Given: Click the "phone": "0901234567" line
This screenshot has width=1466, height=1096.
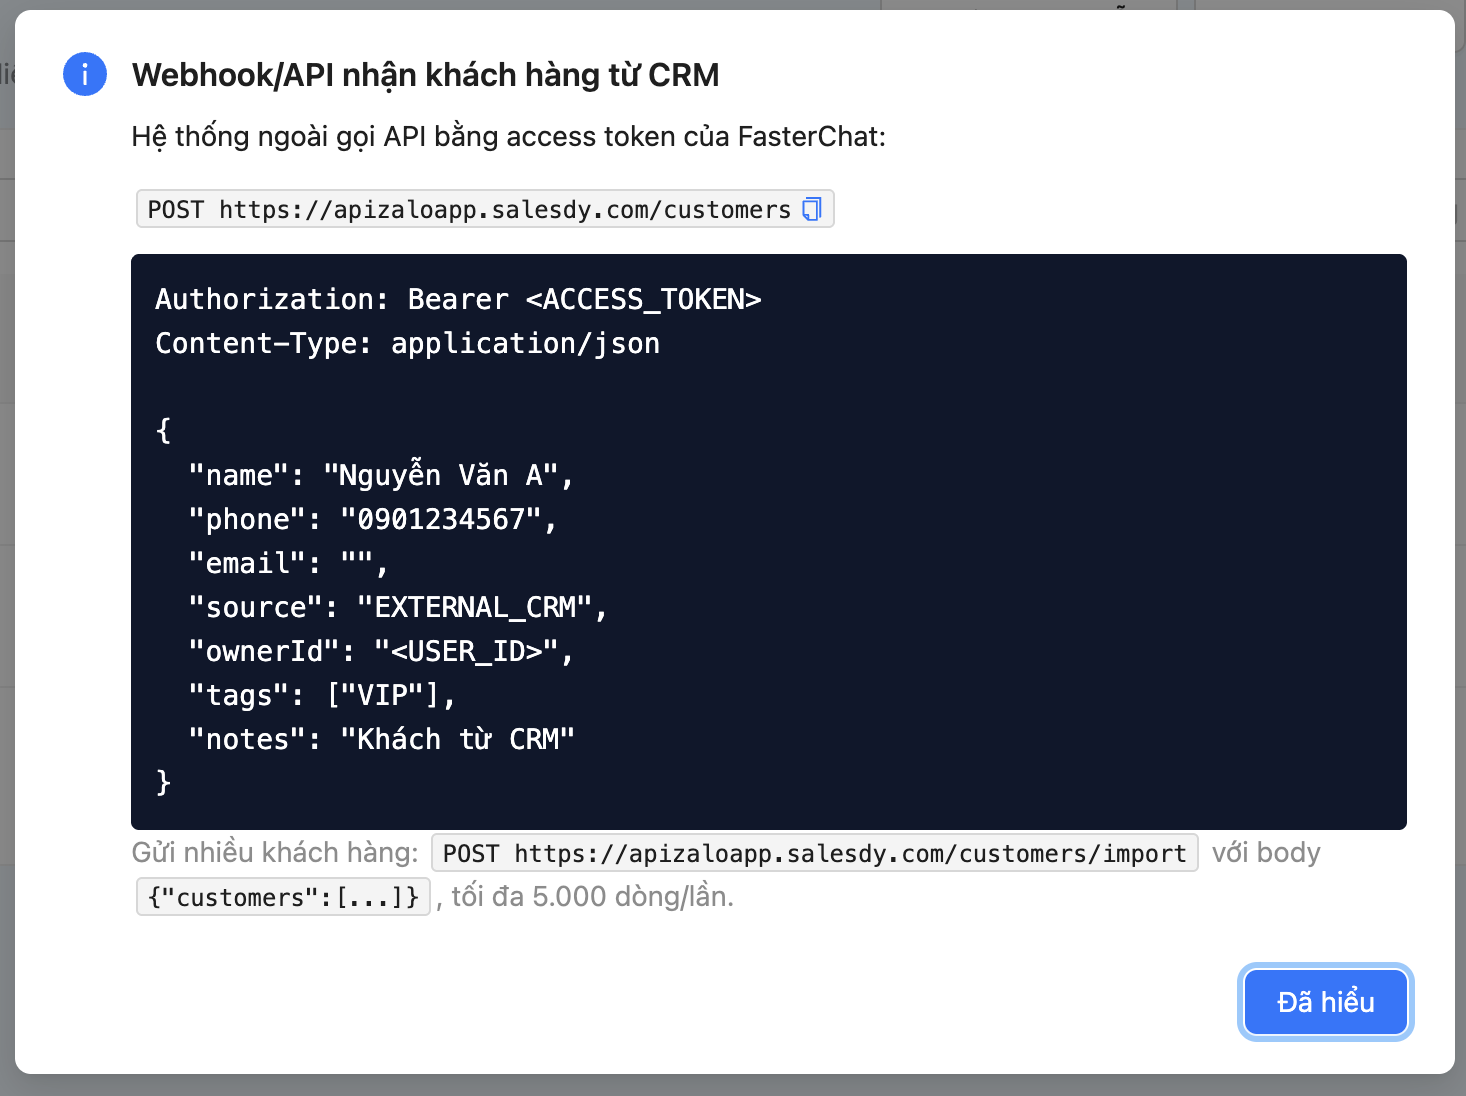Looking at the screenshot, I should point(372,519).
